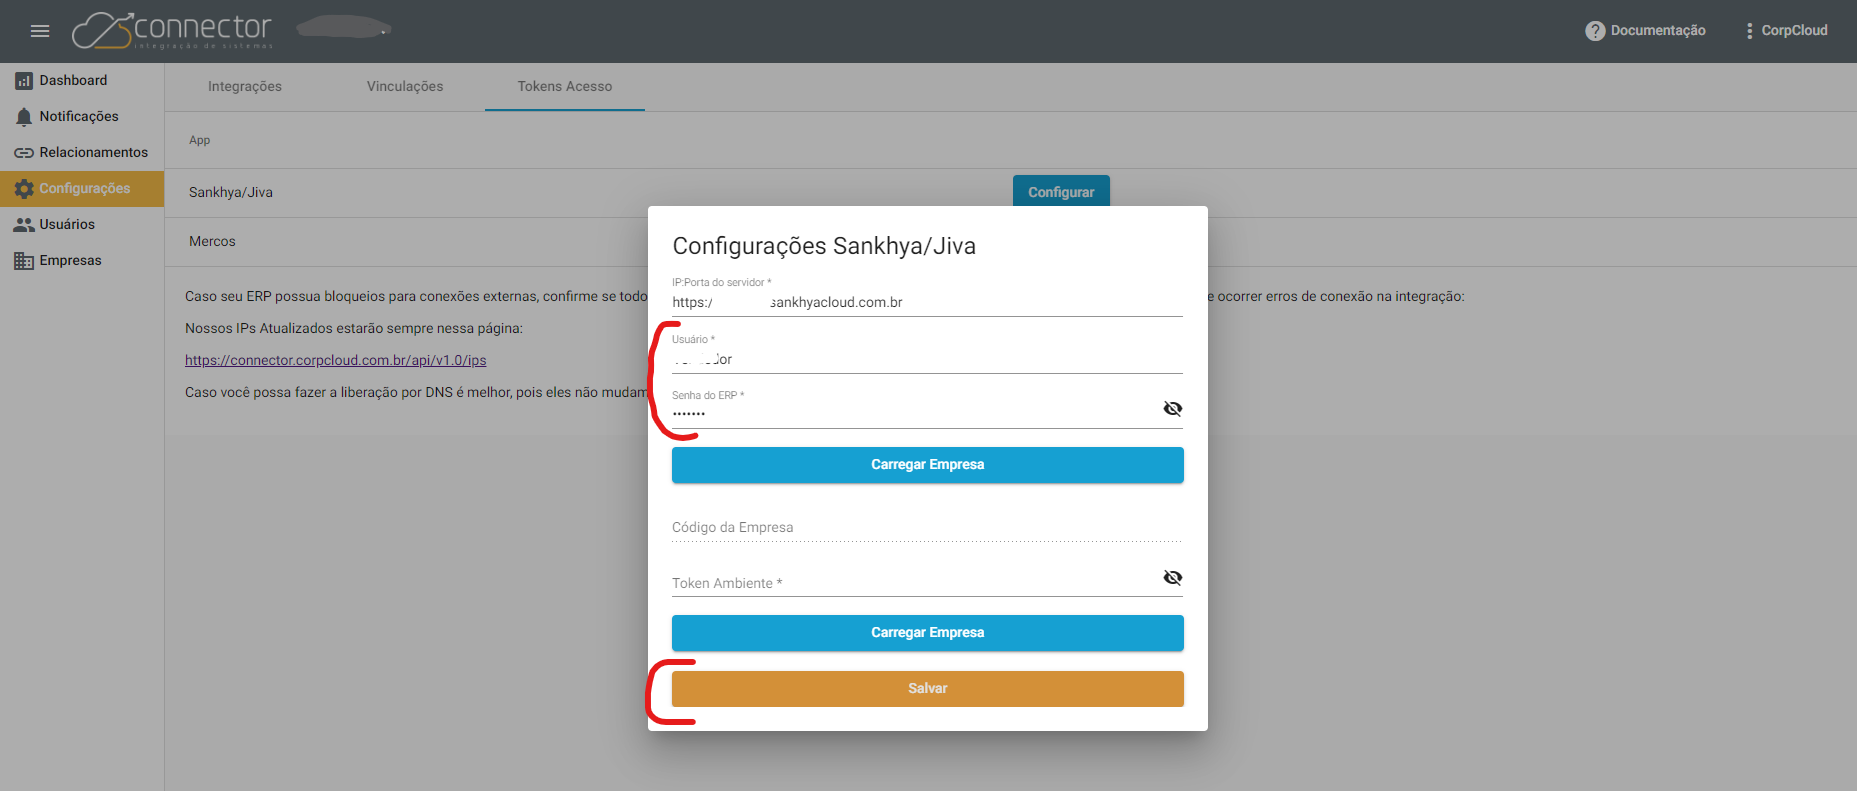Click Carregar Empresa below Senha do ERP
This screenshot has width=1857, height=791.
tap(927, 465)
